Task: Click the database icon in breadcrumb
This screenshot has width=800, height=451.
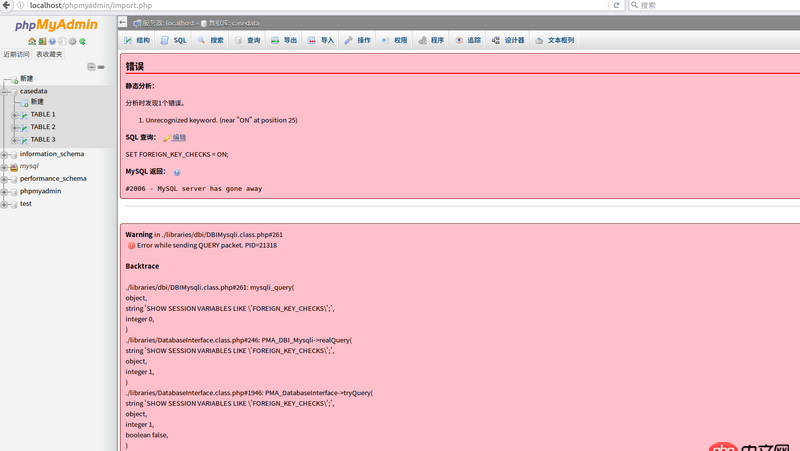Action: pos(204,23)
